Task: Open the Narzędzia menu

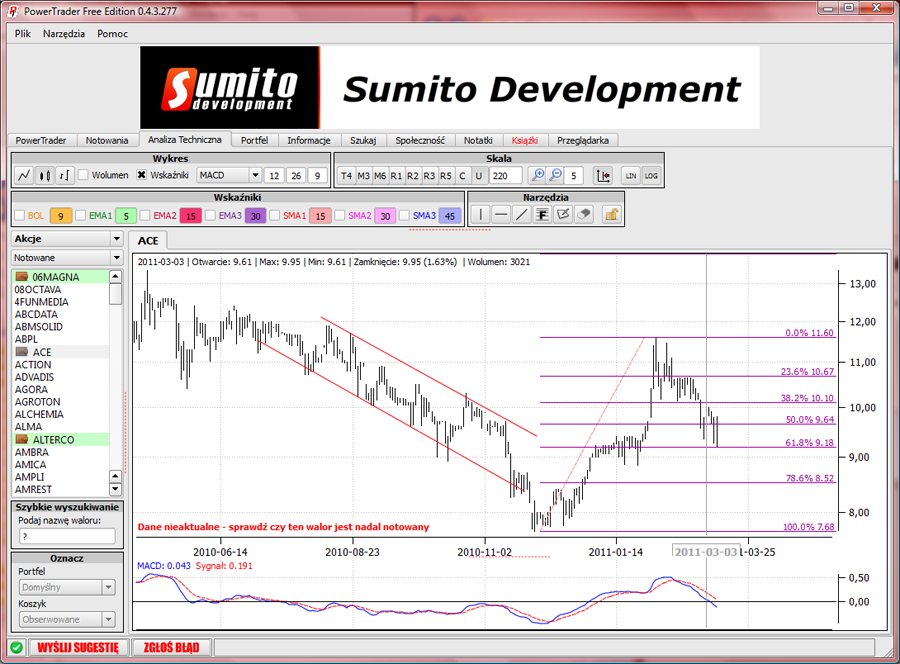Action: pos(64,34)
